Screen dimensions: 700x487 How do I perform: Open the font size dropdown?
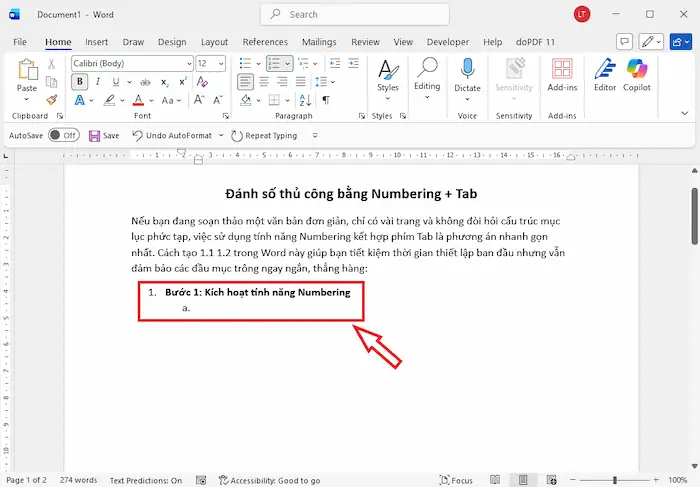221,63
